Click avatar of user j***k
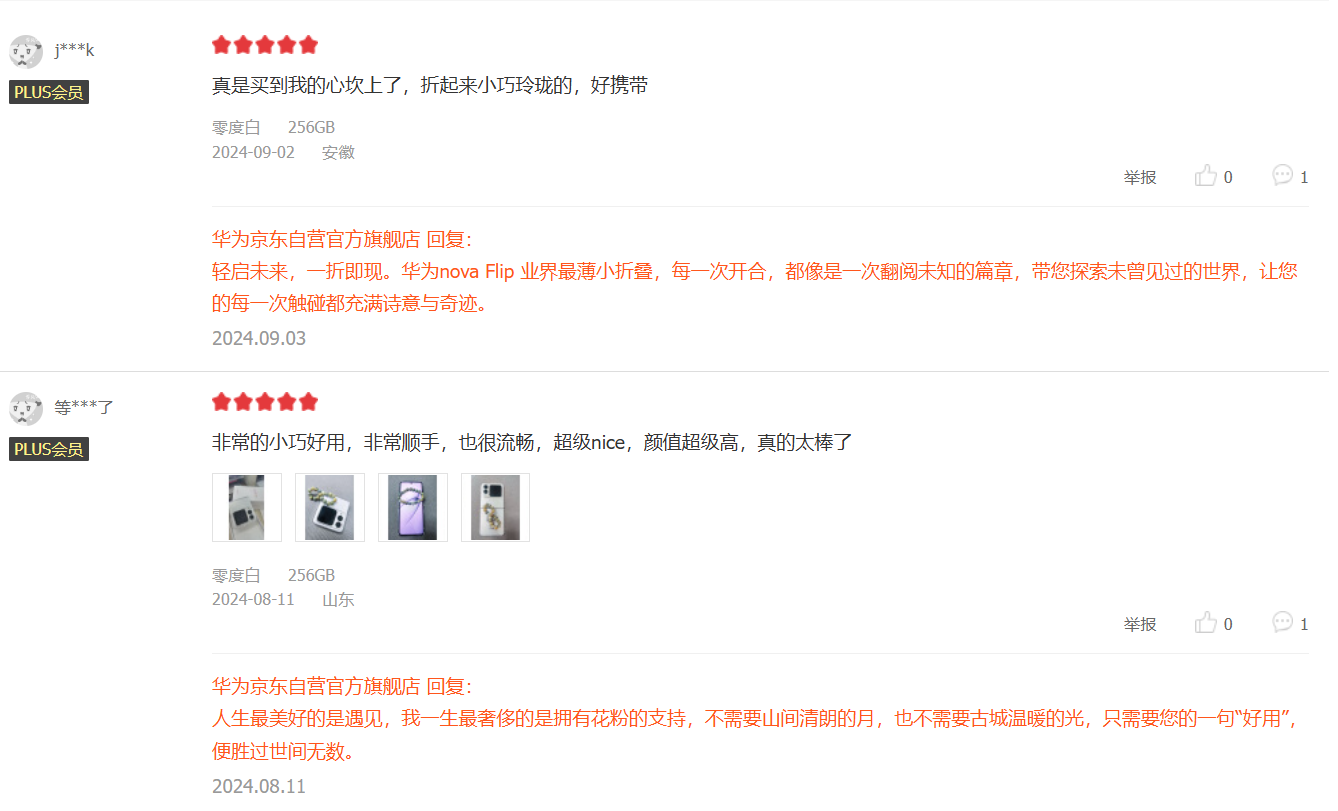This screenshot has width=1338, height=811. 26,51
